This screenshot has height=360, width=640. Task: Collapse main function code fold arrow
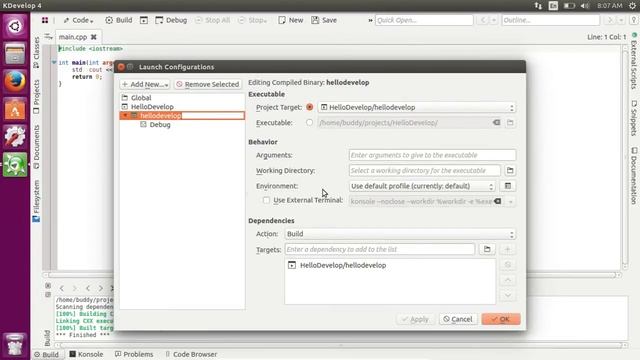[53, 62]
